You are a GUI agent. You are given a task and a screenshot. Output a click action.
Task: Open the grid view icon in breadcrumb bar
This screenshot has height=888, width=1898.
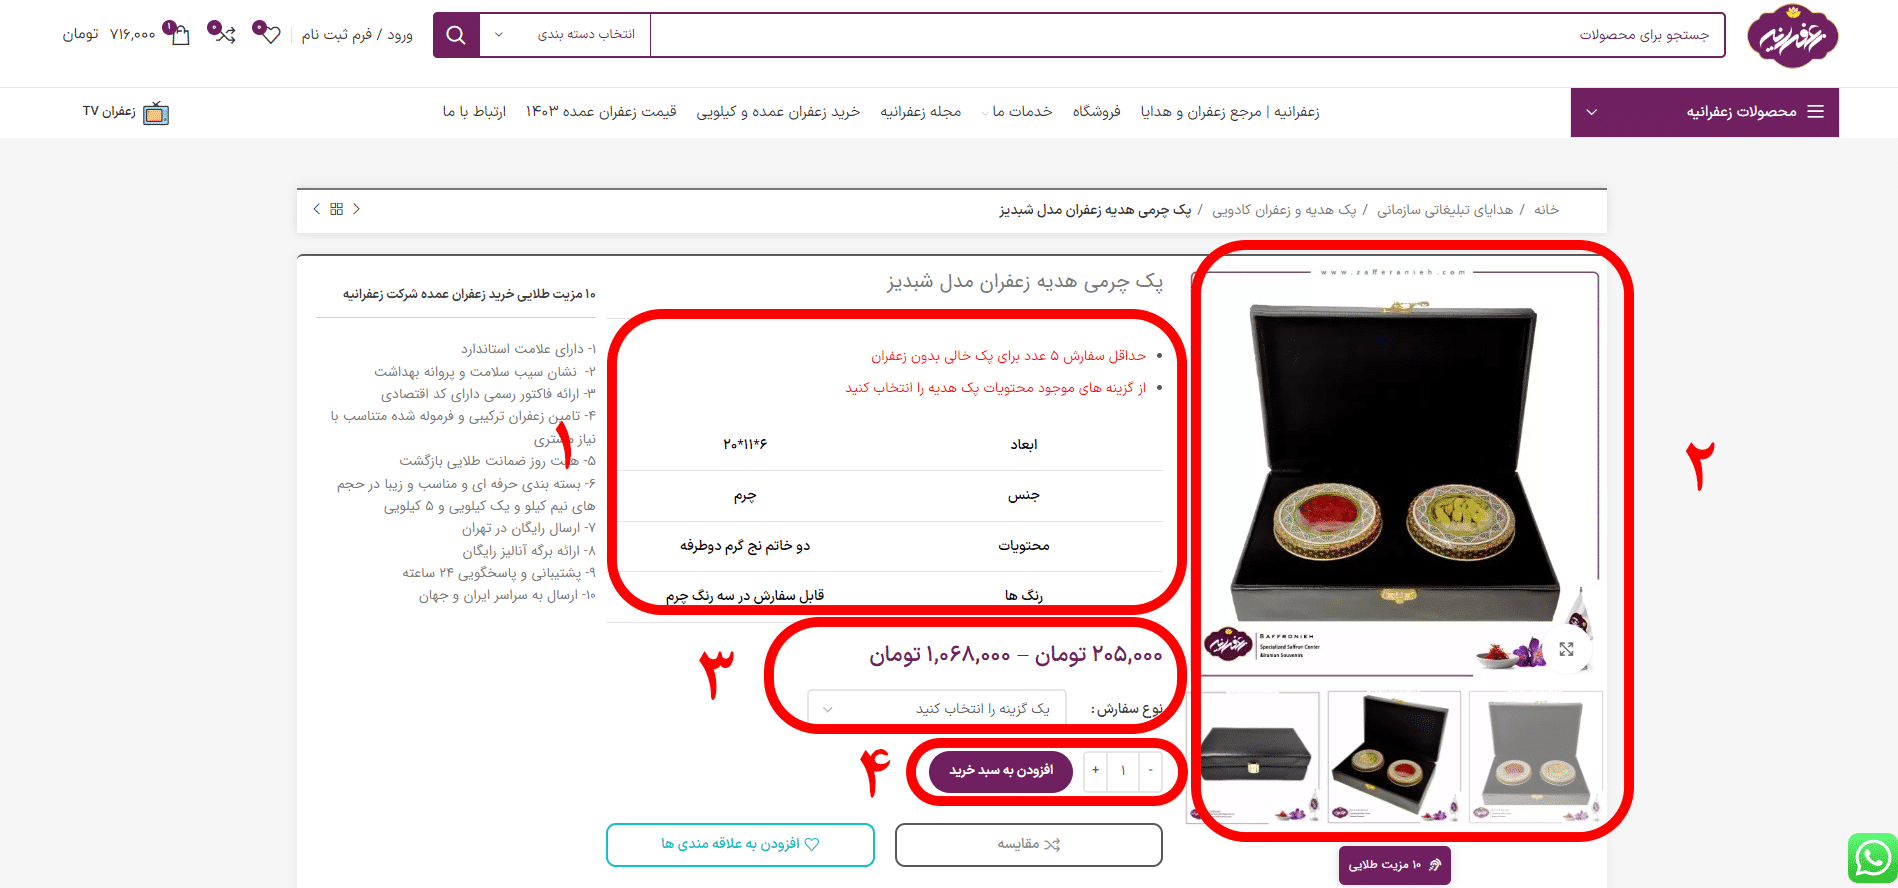tap(336, 209)
